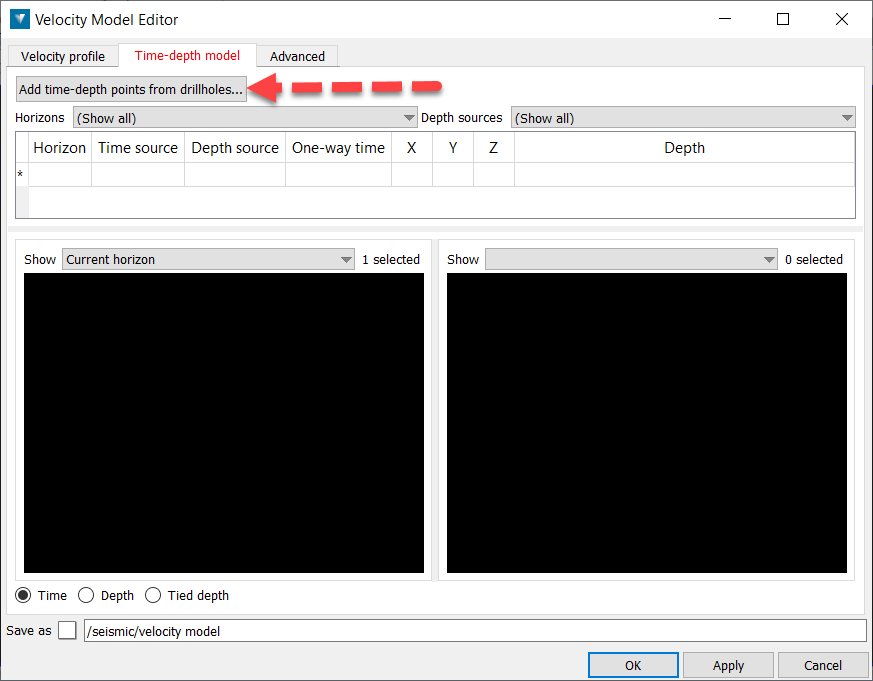Screen dimensions: 873x681
Task: Select the Time-depth model tab
Action: pos(187,55)
